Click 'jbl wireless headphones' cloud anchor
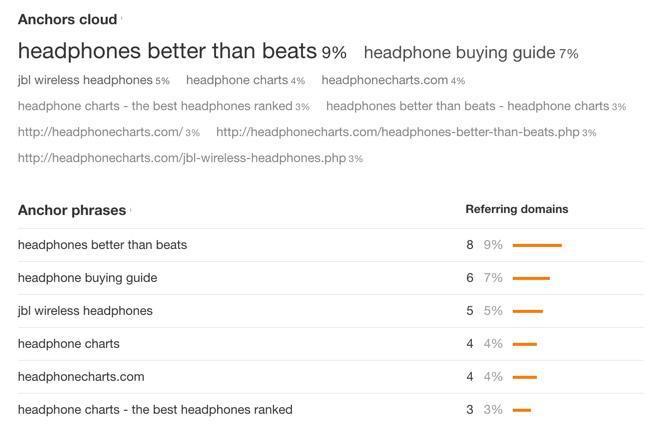Image resolution: width=660 pixels, height=426 pixels. tap(85, 80)
